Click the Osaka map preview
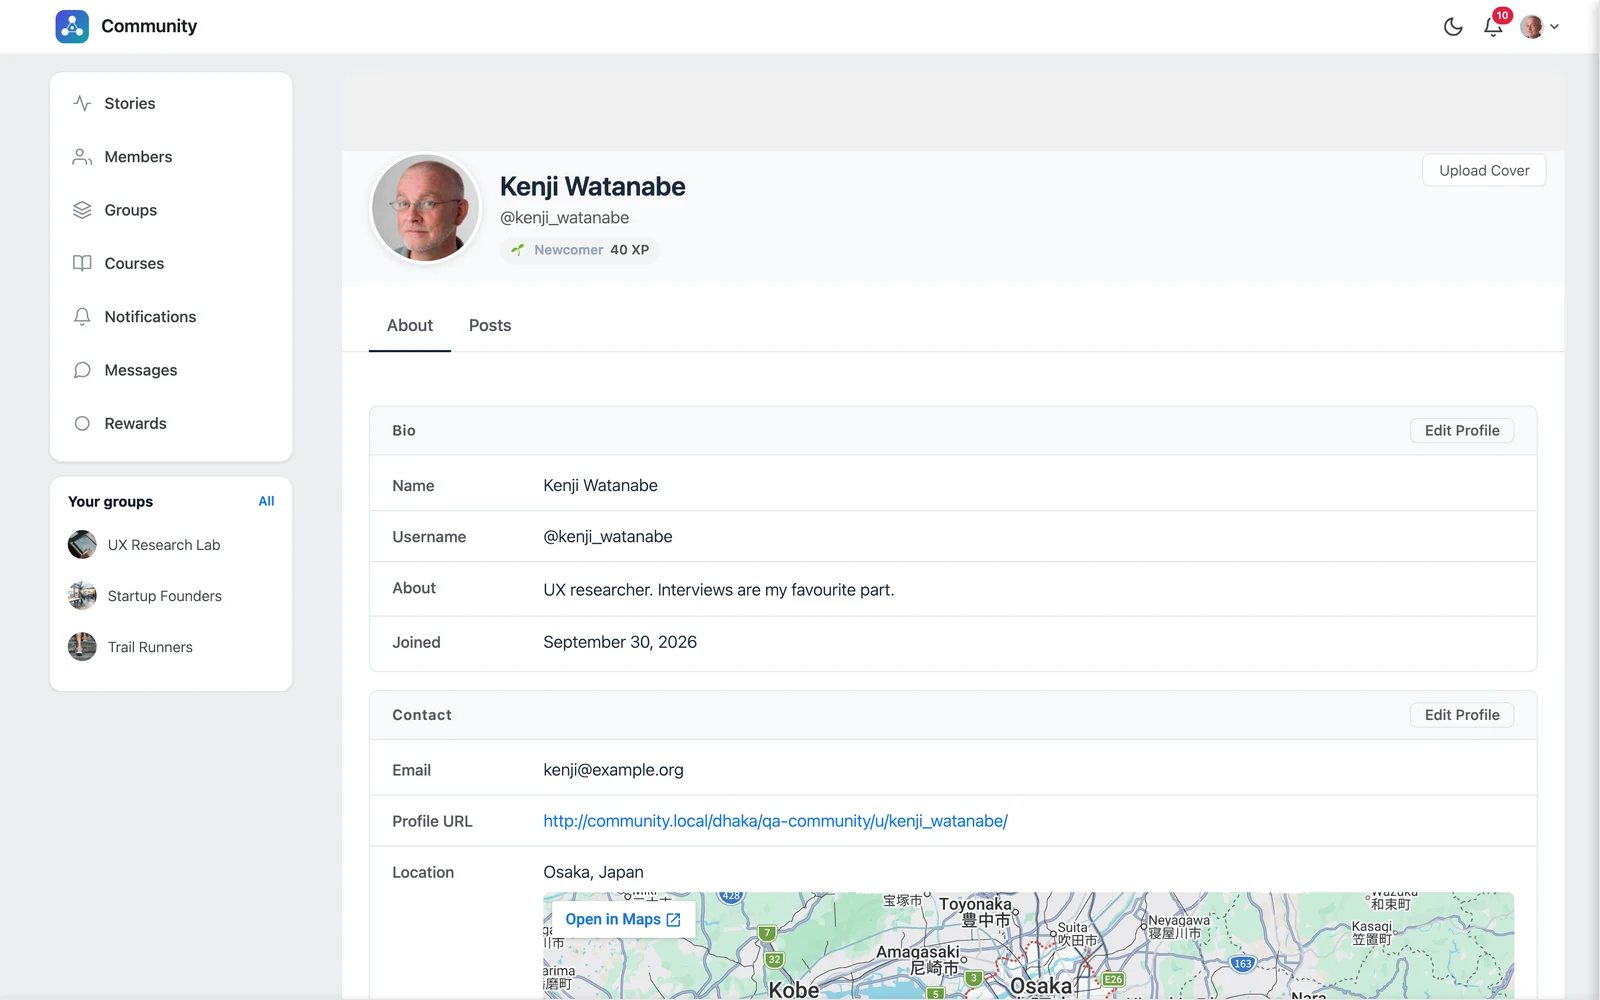Viewport: 1600px width, 1000px height. pyautogui.click(x=1028, y=946)
